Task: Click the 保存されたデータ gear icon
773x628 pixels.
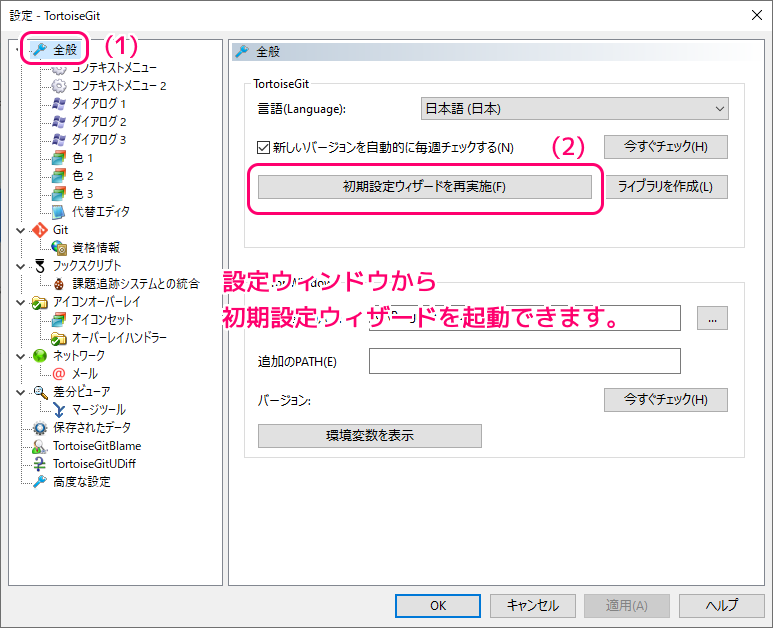Action: point(40,428)
